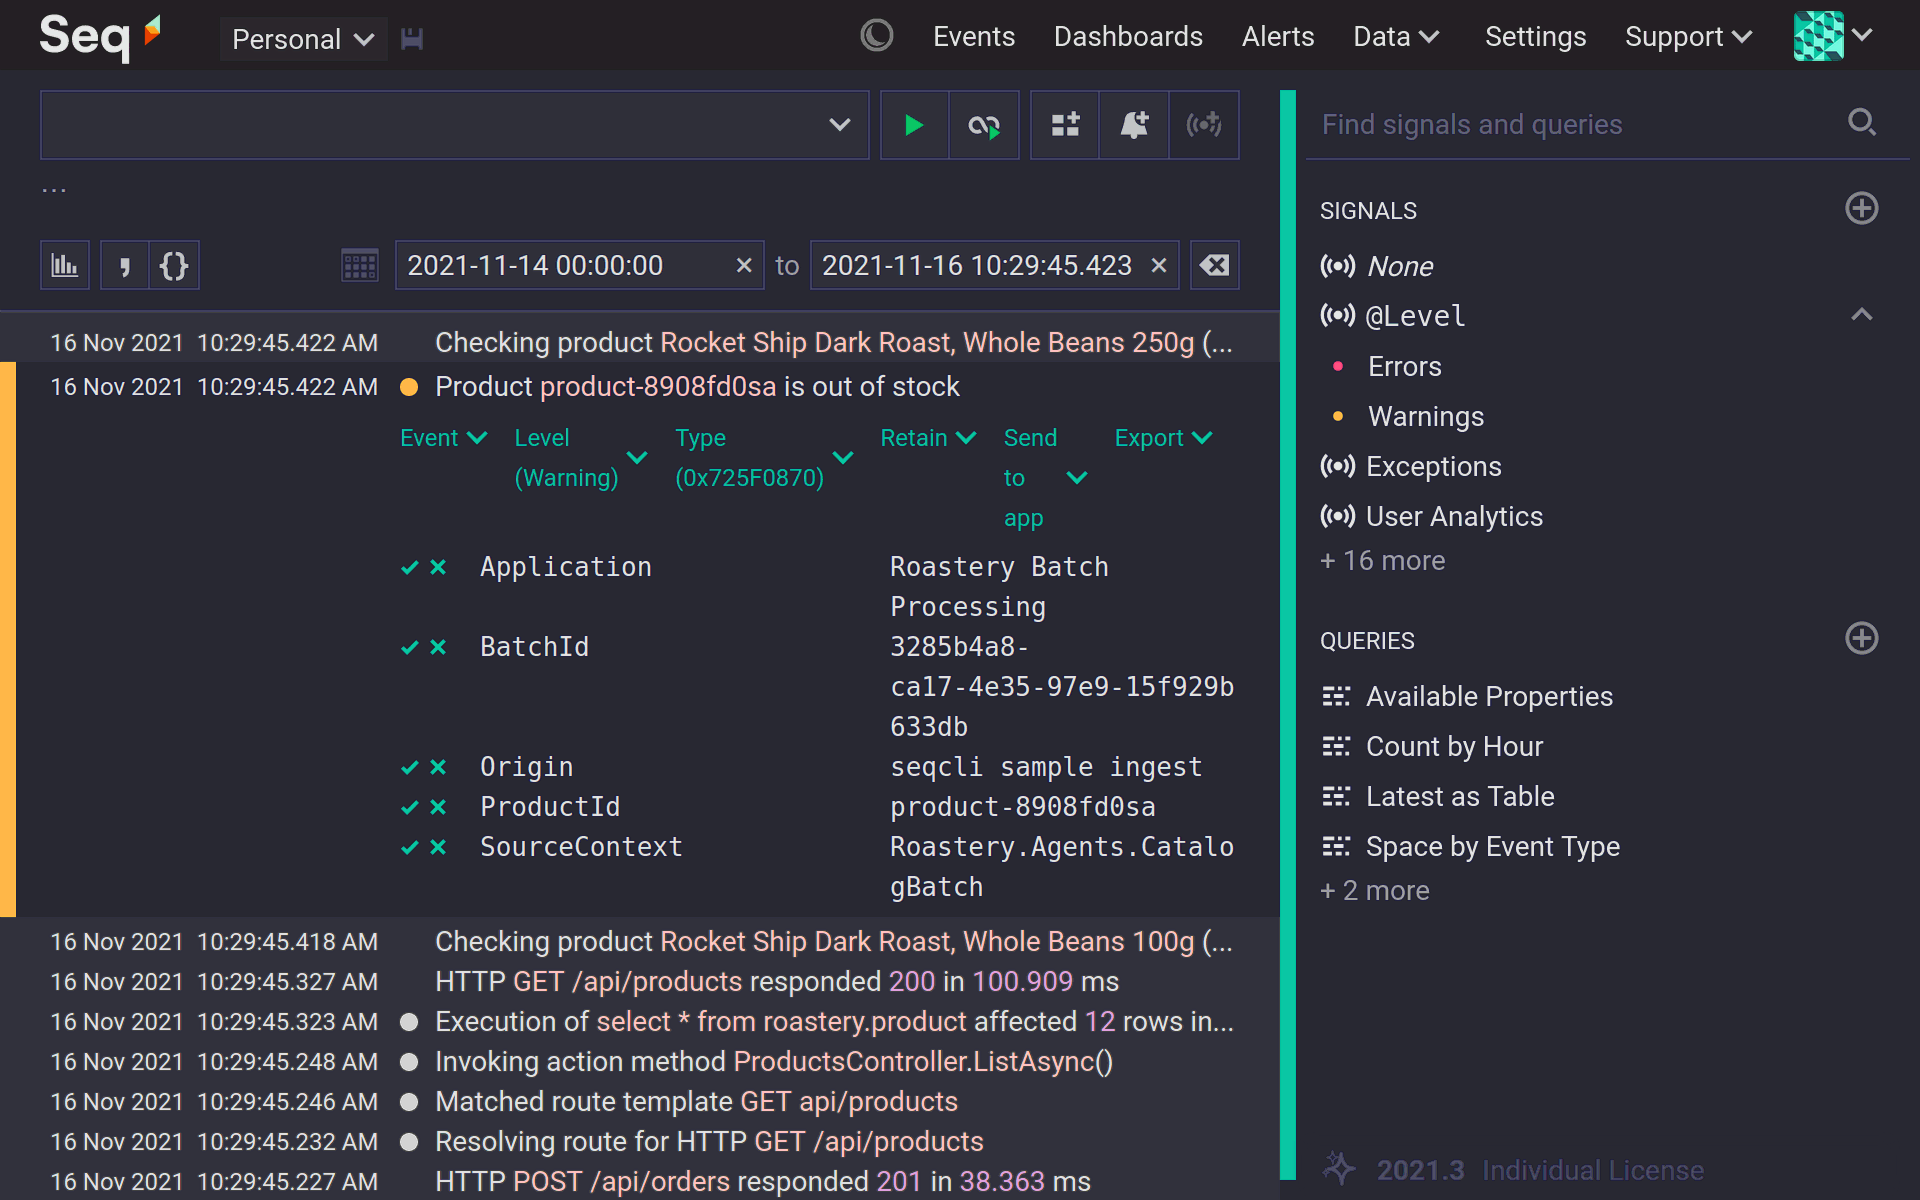Run the Count by Hour query
The width and height of the screenshot is (1920, 1200).
tap(1455, 747)
